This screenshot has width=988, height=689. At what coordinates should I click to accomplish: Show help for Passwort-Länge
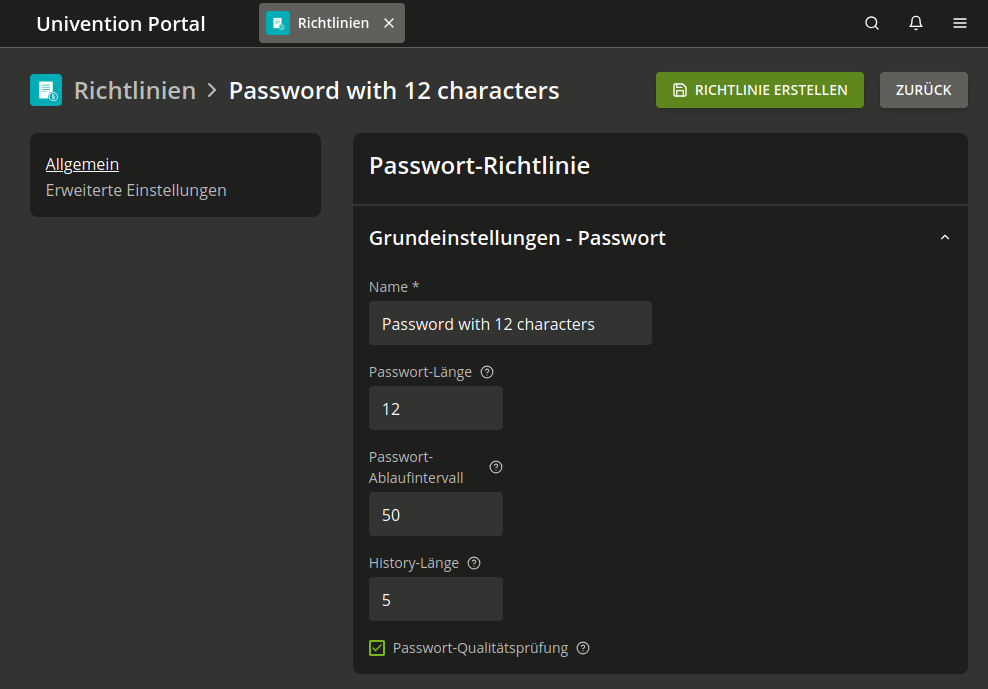[x=487, y=372]
